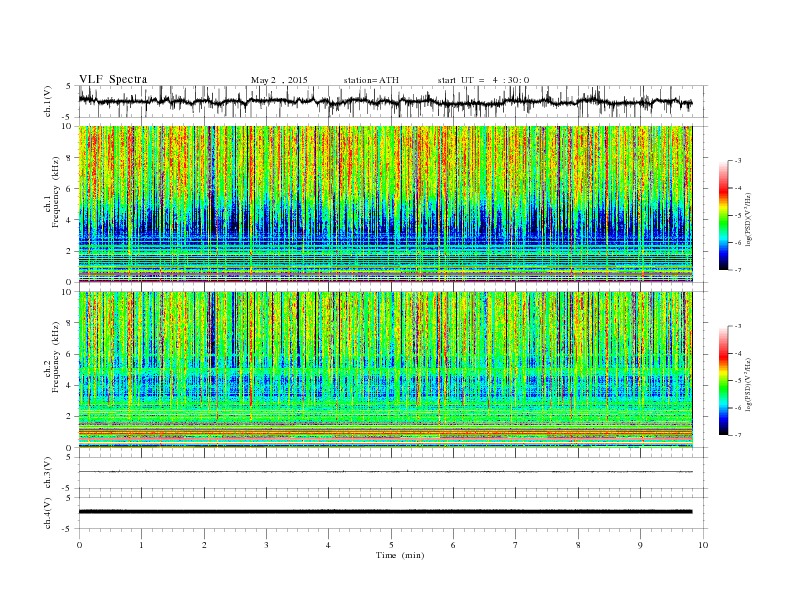Click time-axis tick label "6"

click(x=453, y=545)
